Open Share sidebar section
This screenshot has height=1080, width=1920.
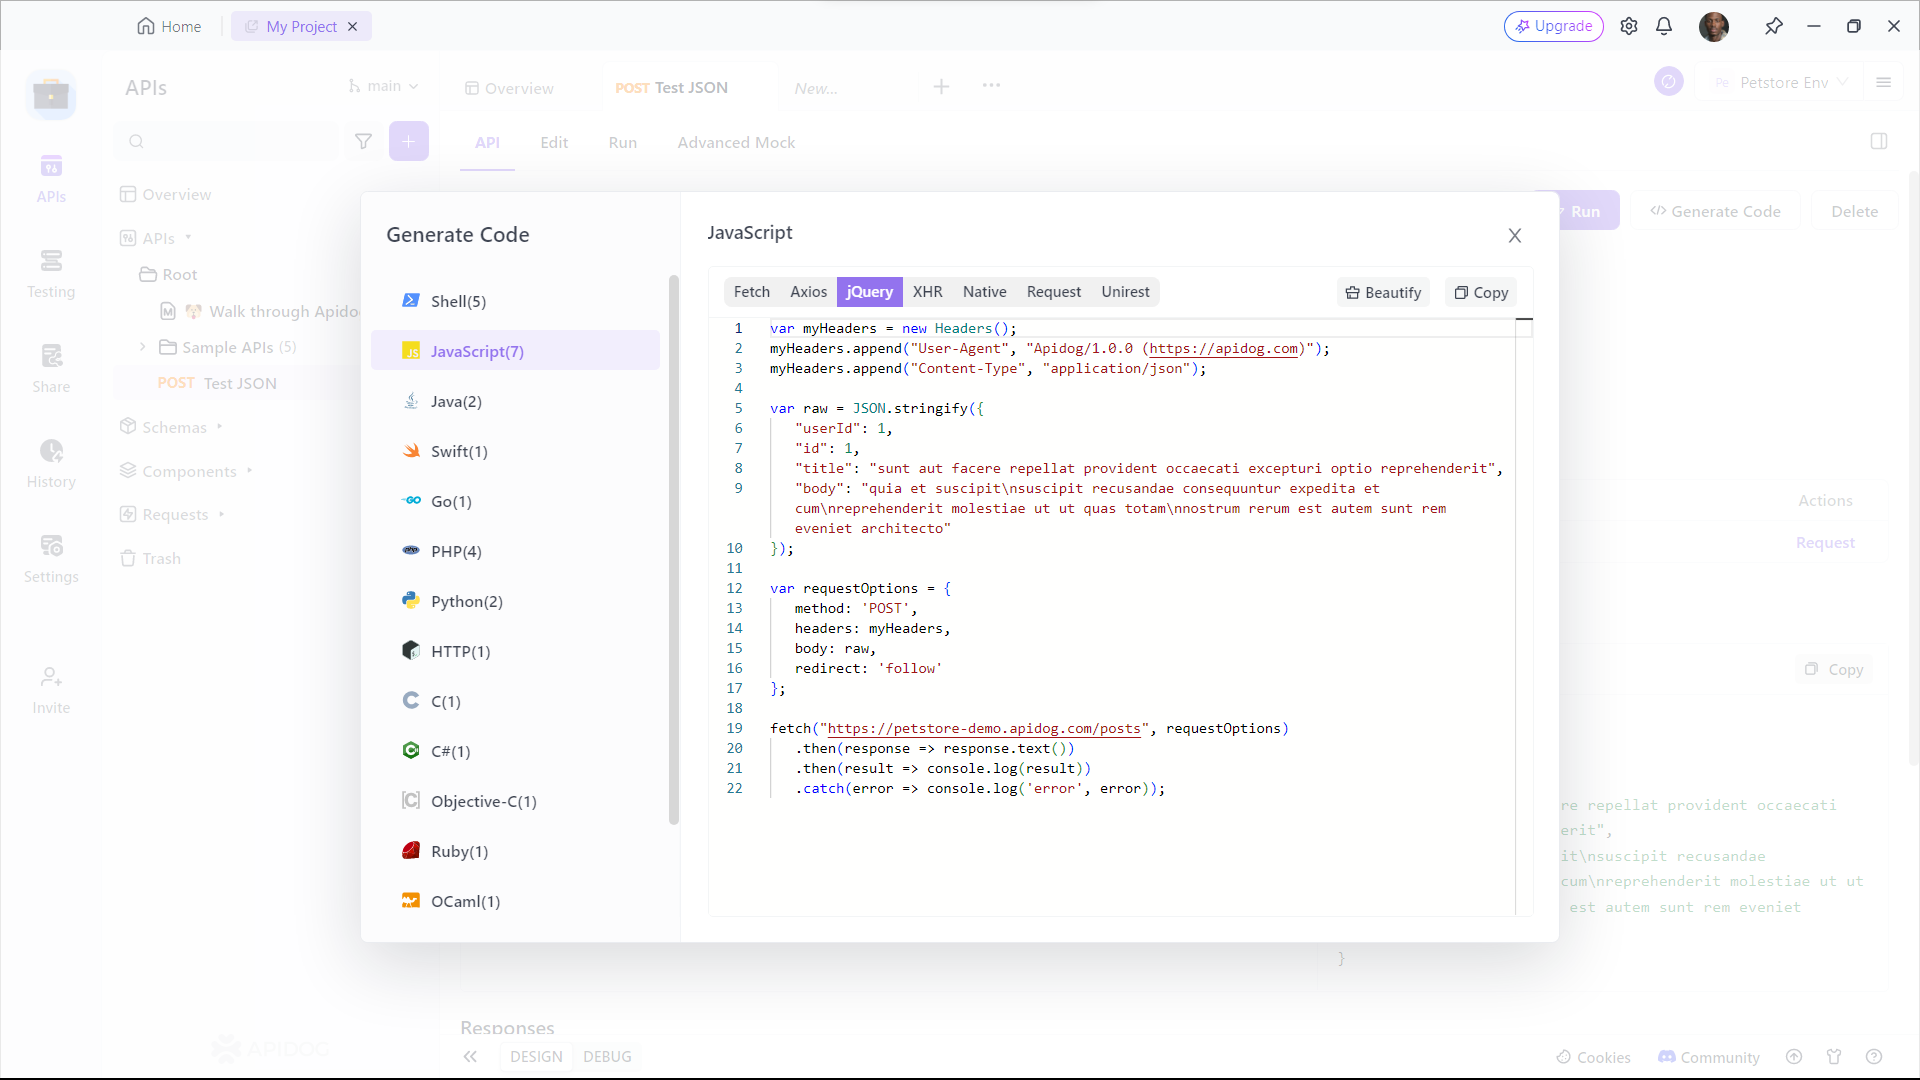pos(51,369)
